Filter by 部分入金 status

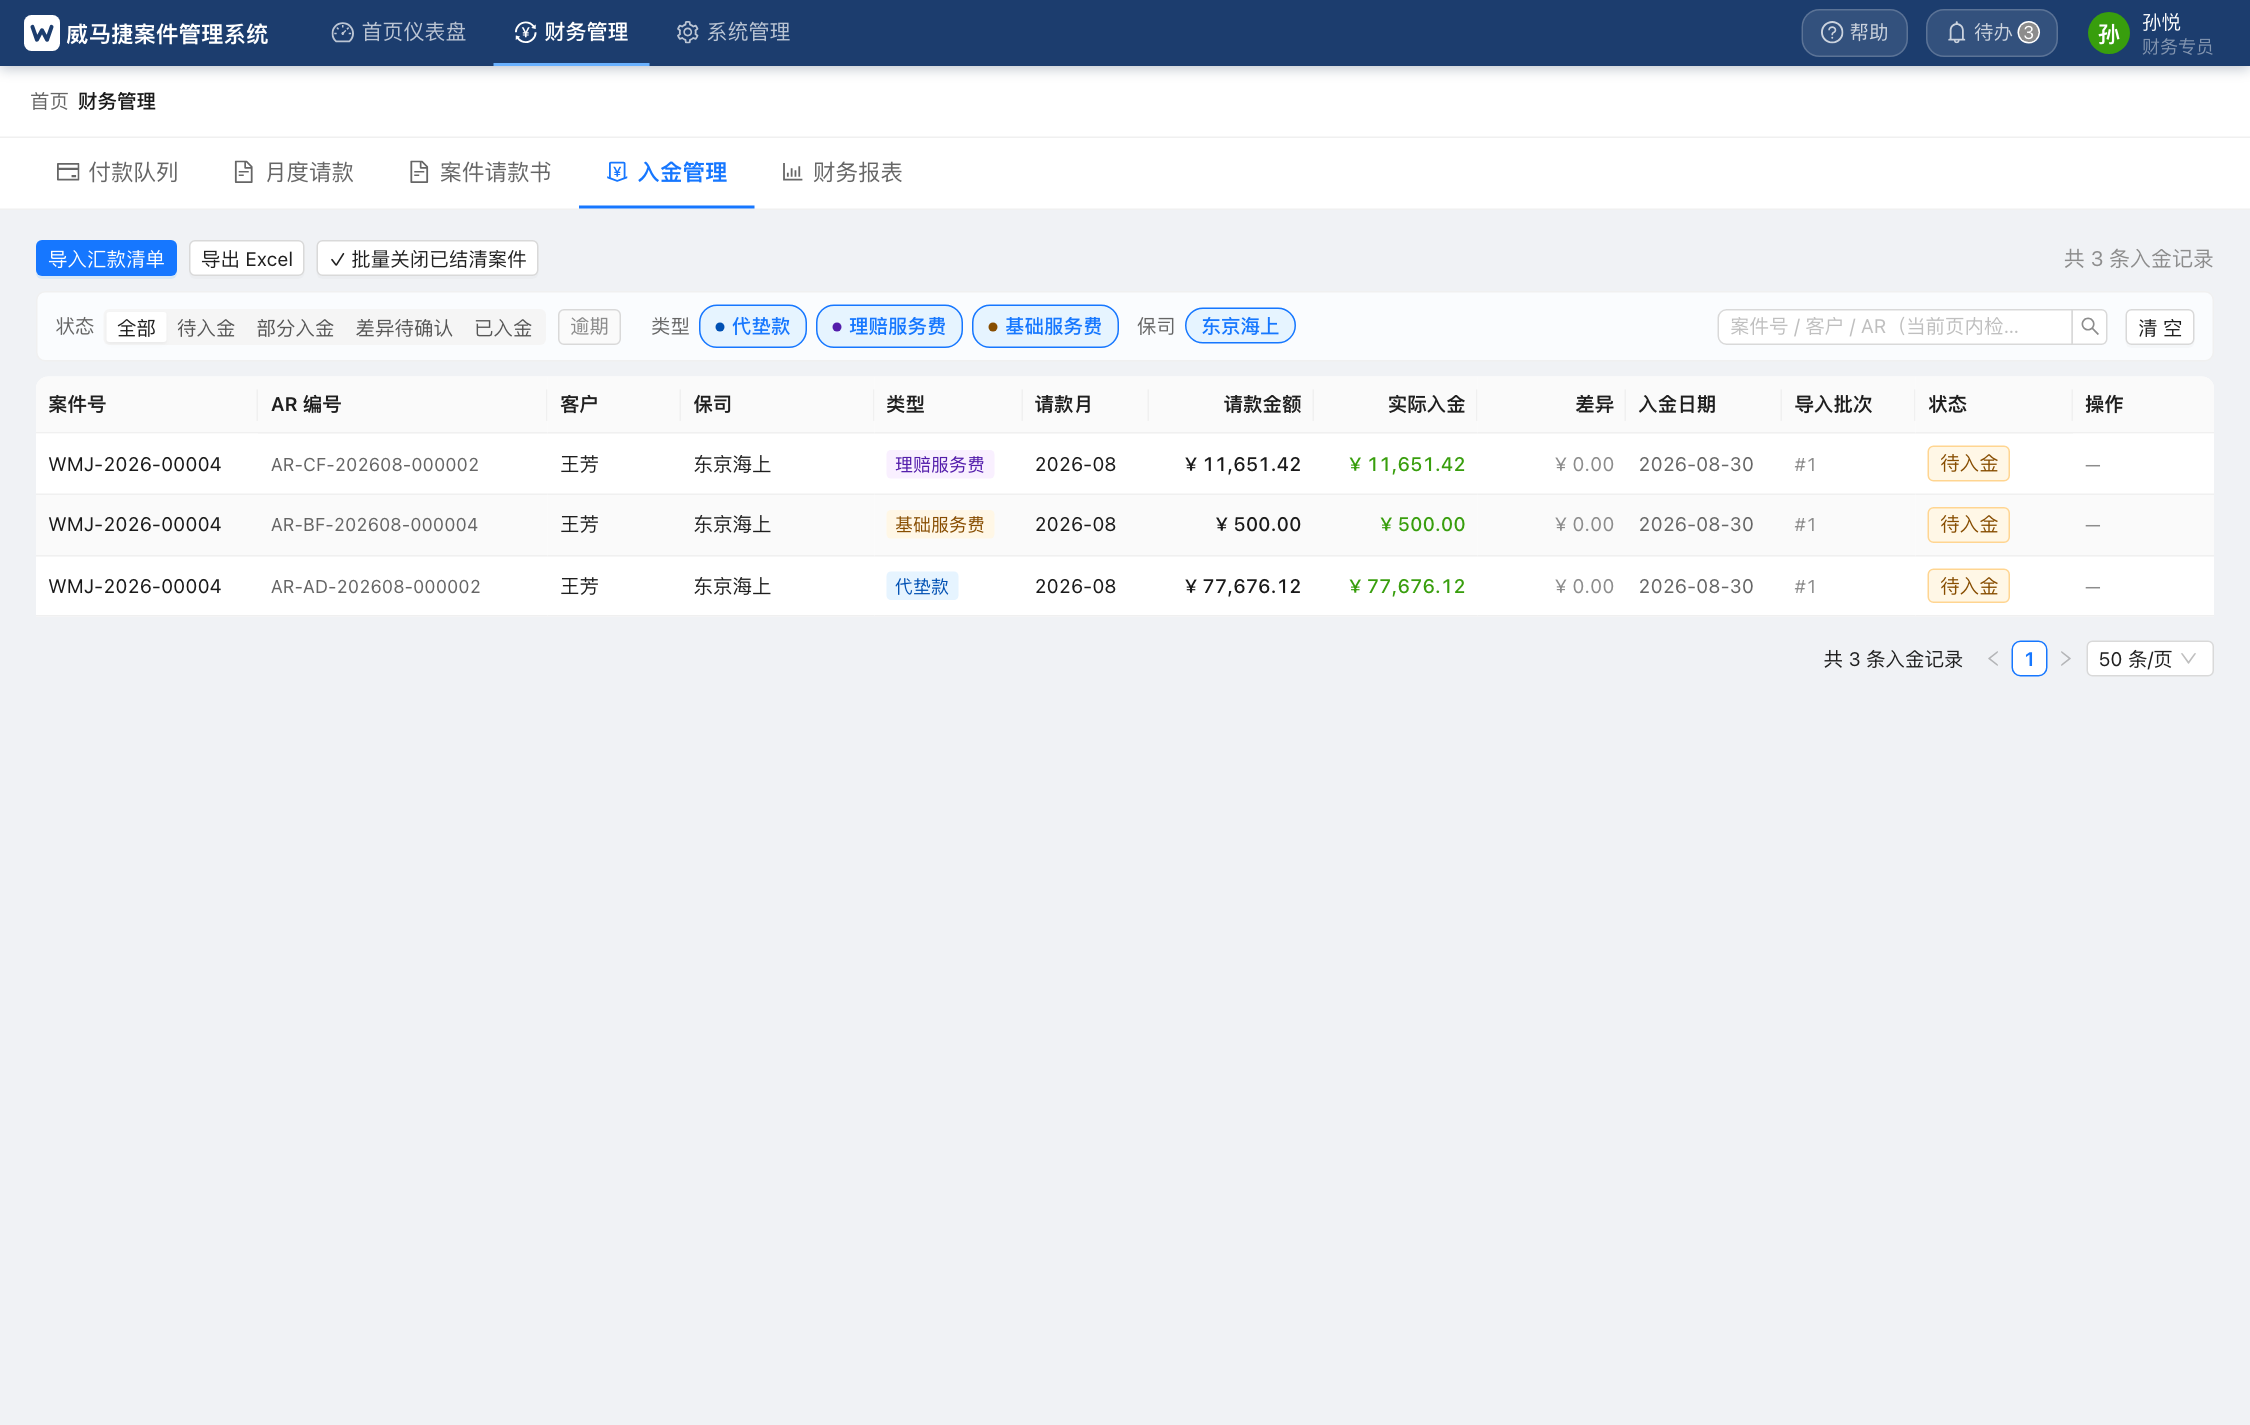coord(295,327)
